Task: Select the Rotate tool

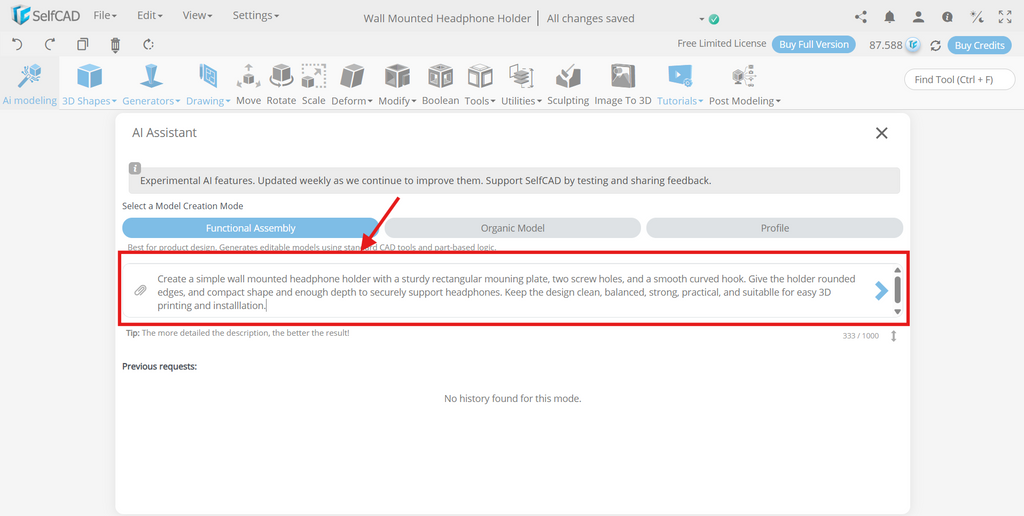Action: [281, 84]
